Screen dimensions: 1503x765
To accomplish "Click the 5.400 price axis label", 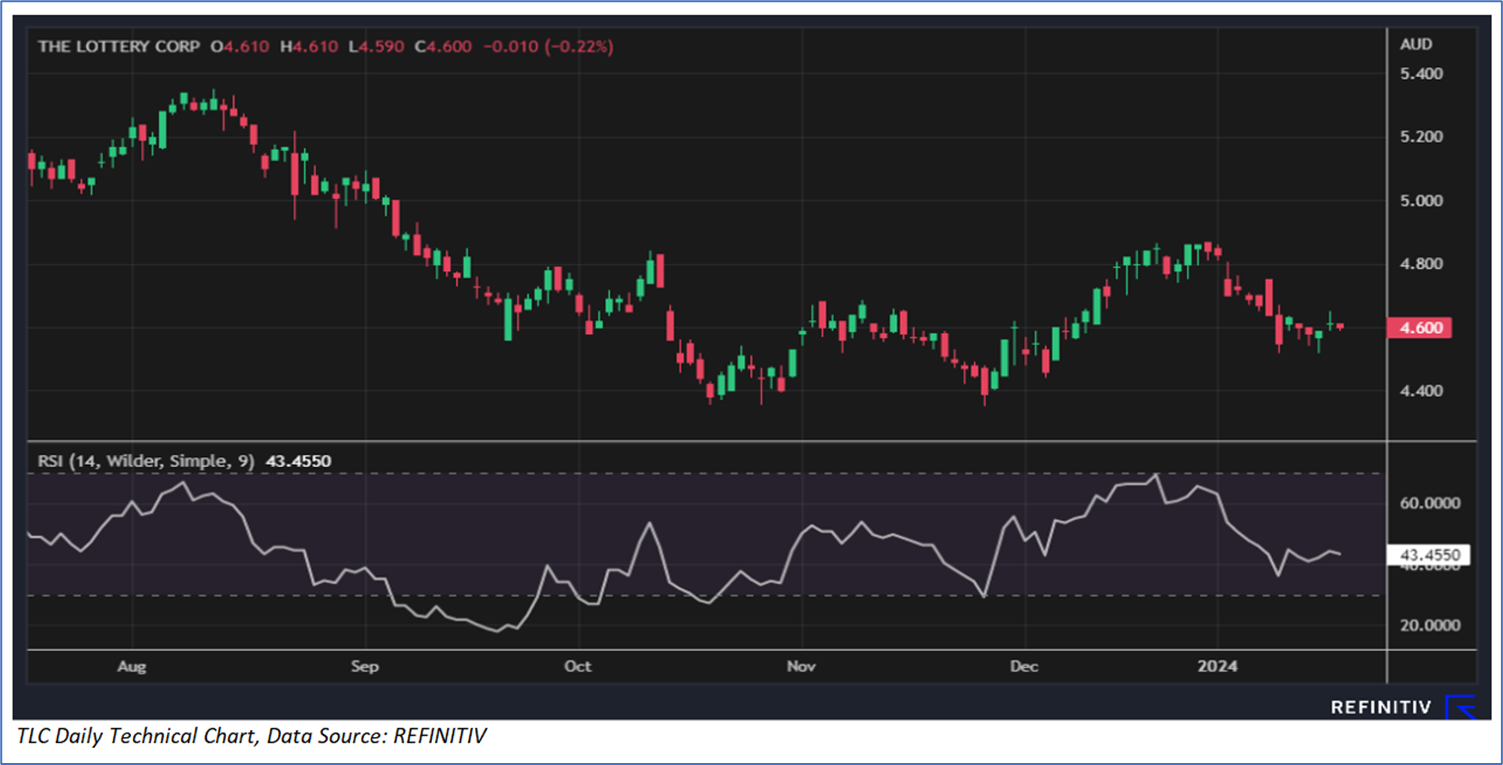I will 1421,74.
